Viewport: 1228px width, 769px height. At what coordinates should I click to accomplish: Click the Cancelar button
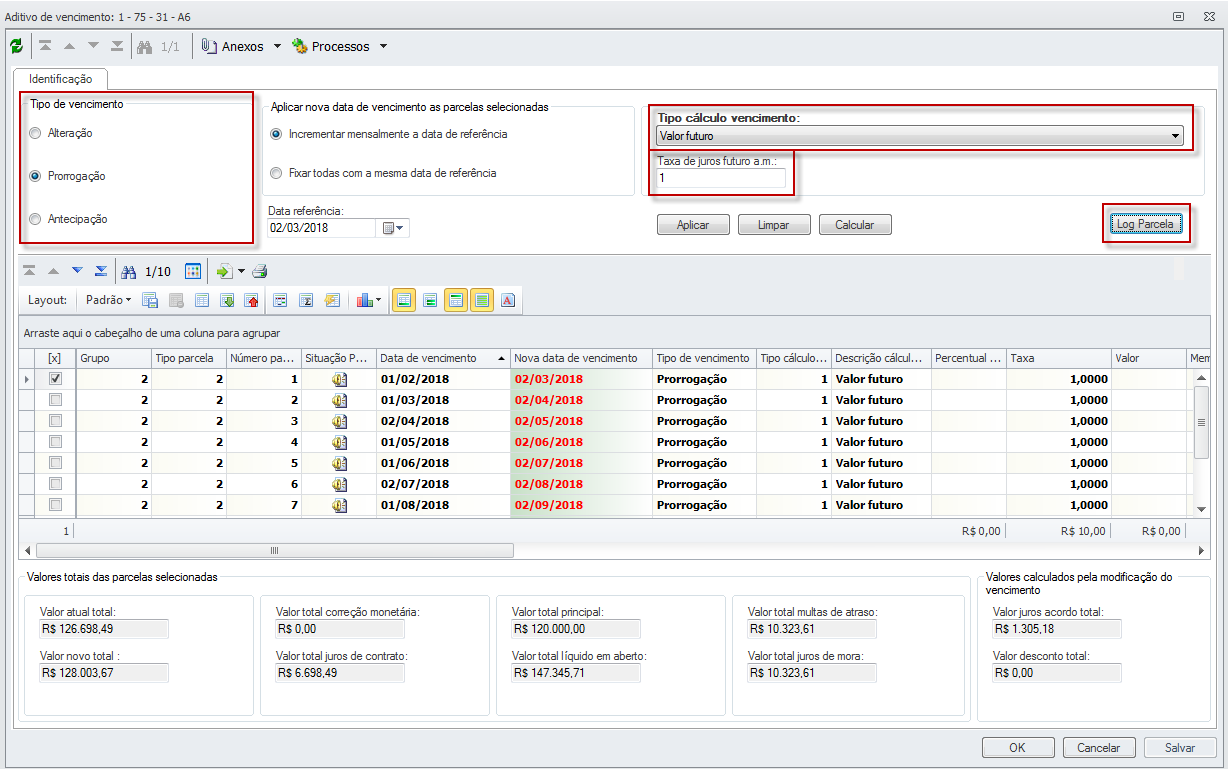pyautogui.click(x=1099, y=747)
